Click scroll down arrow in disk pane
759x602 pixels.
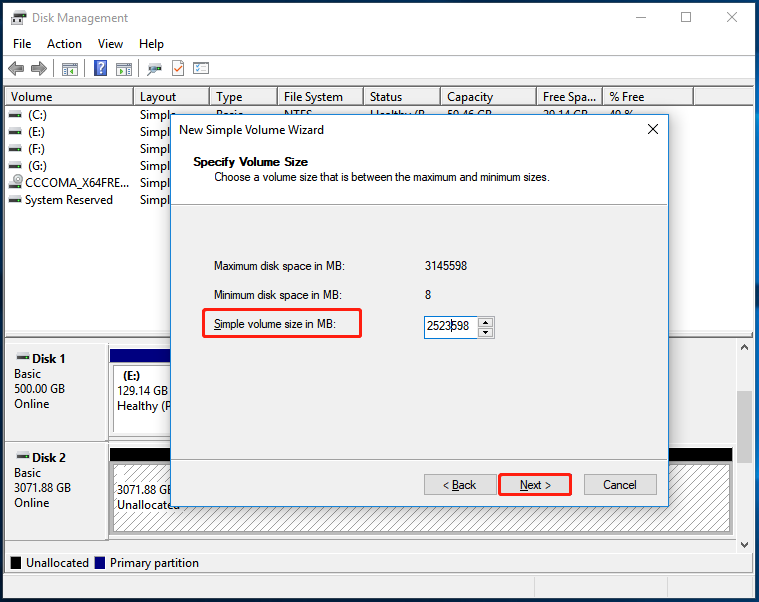(744, 545)
